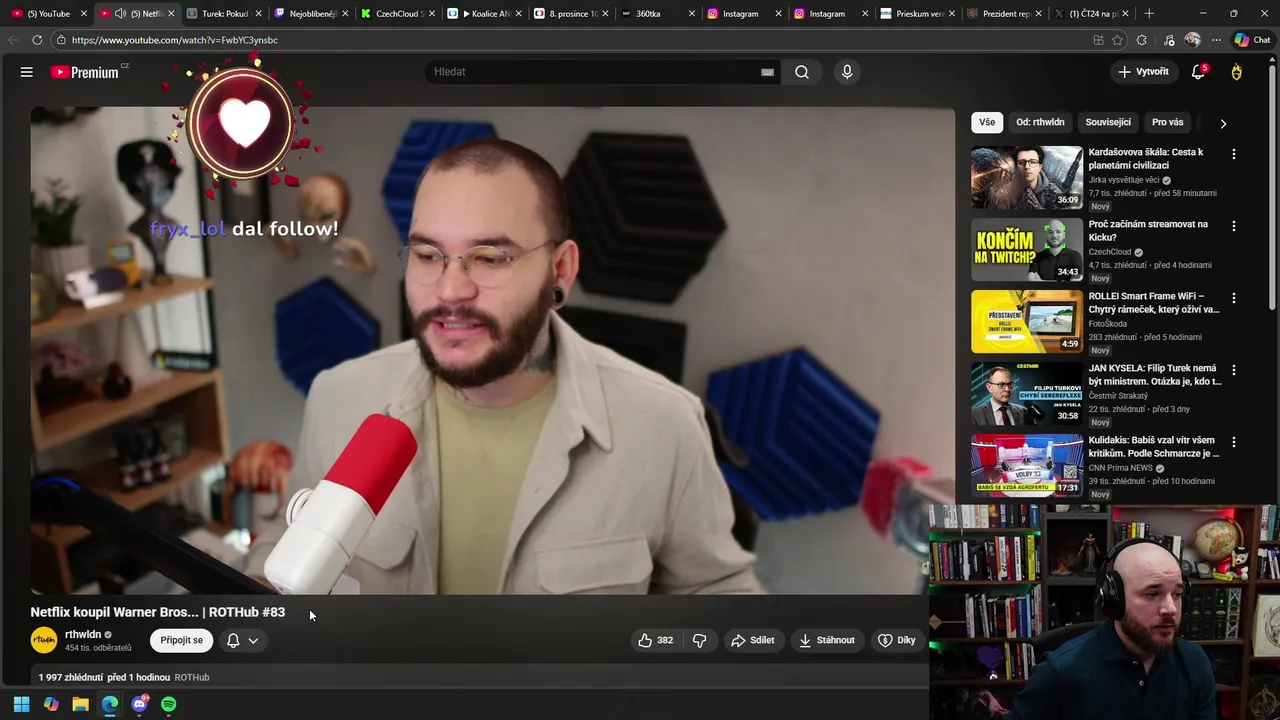Open options for Kardašovova škála video
1280x720 pixels.
point(1233,154)
